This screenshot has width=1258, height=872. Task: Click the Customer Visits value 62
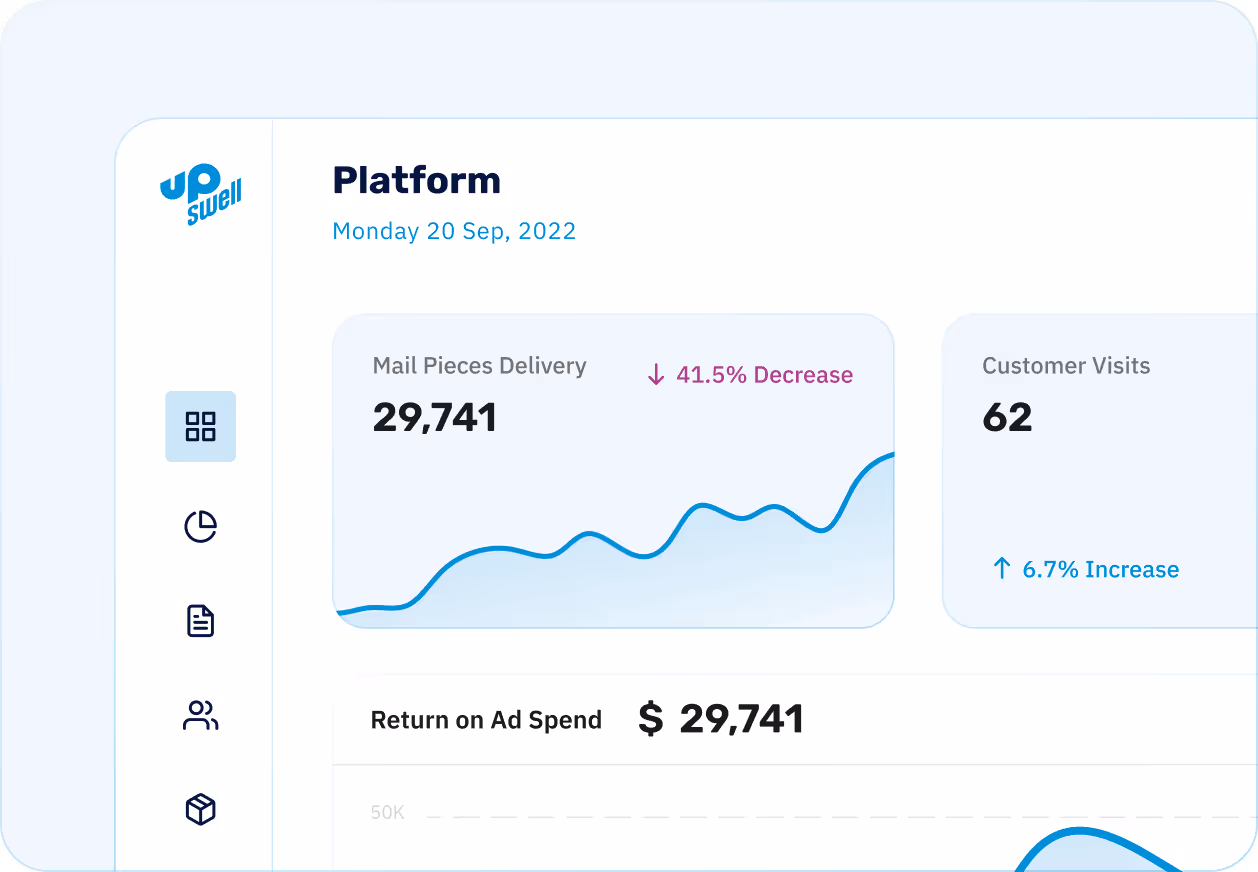click(1007, 417)
